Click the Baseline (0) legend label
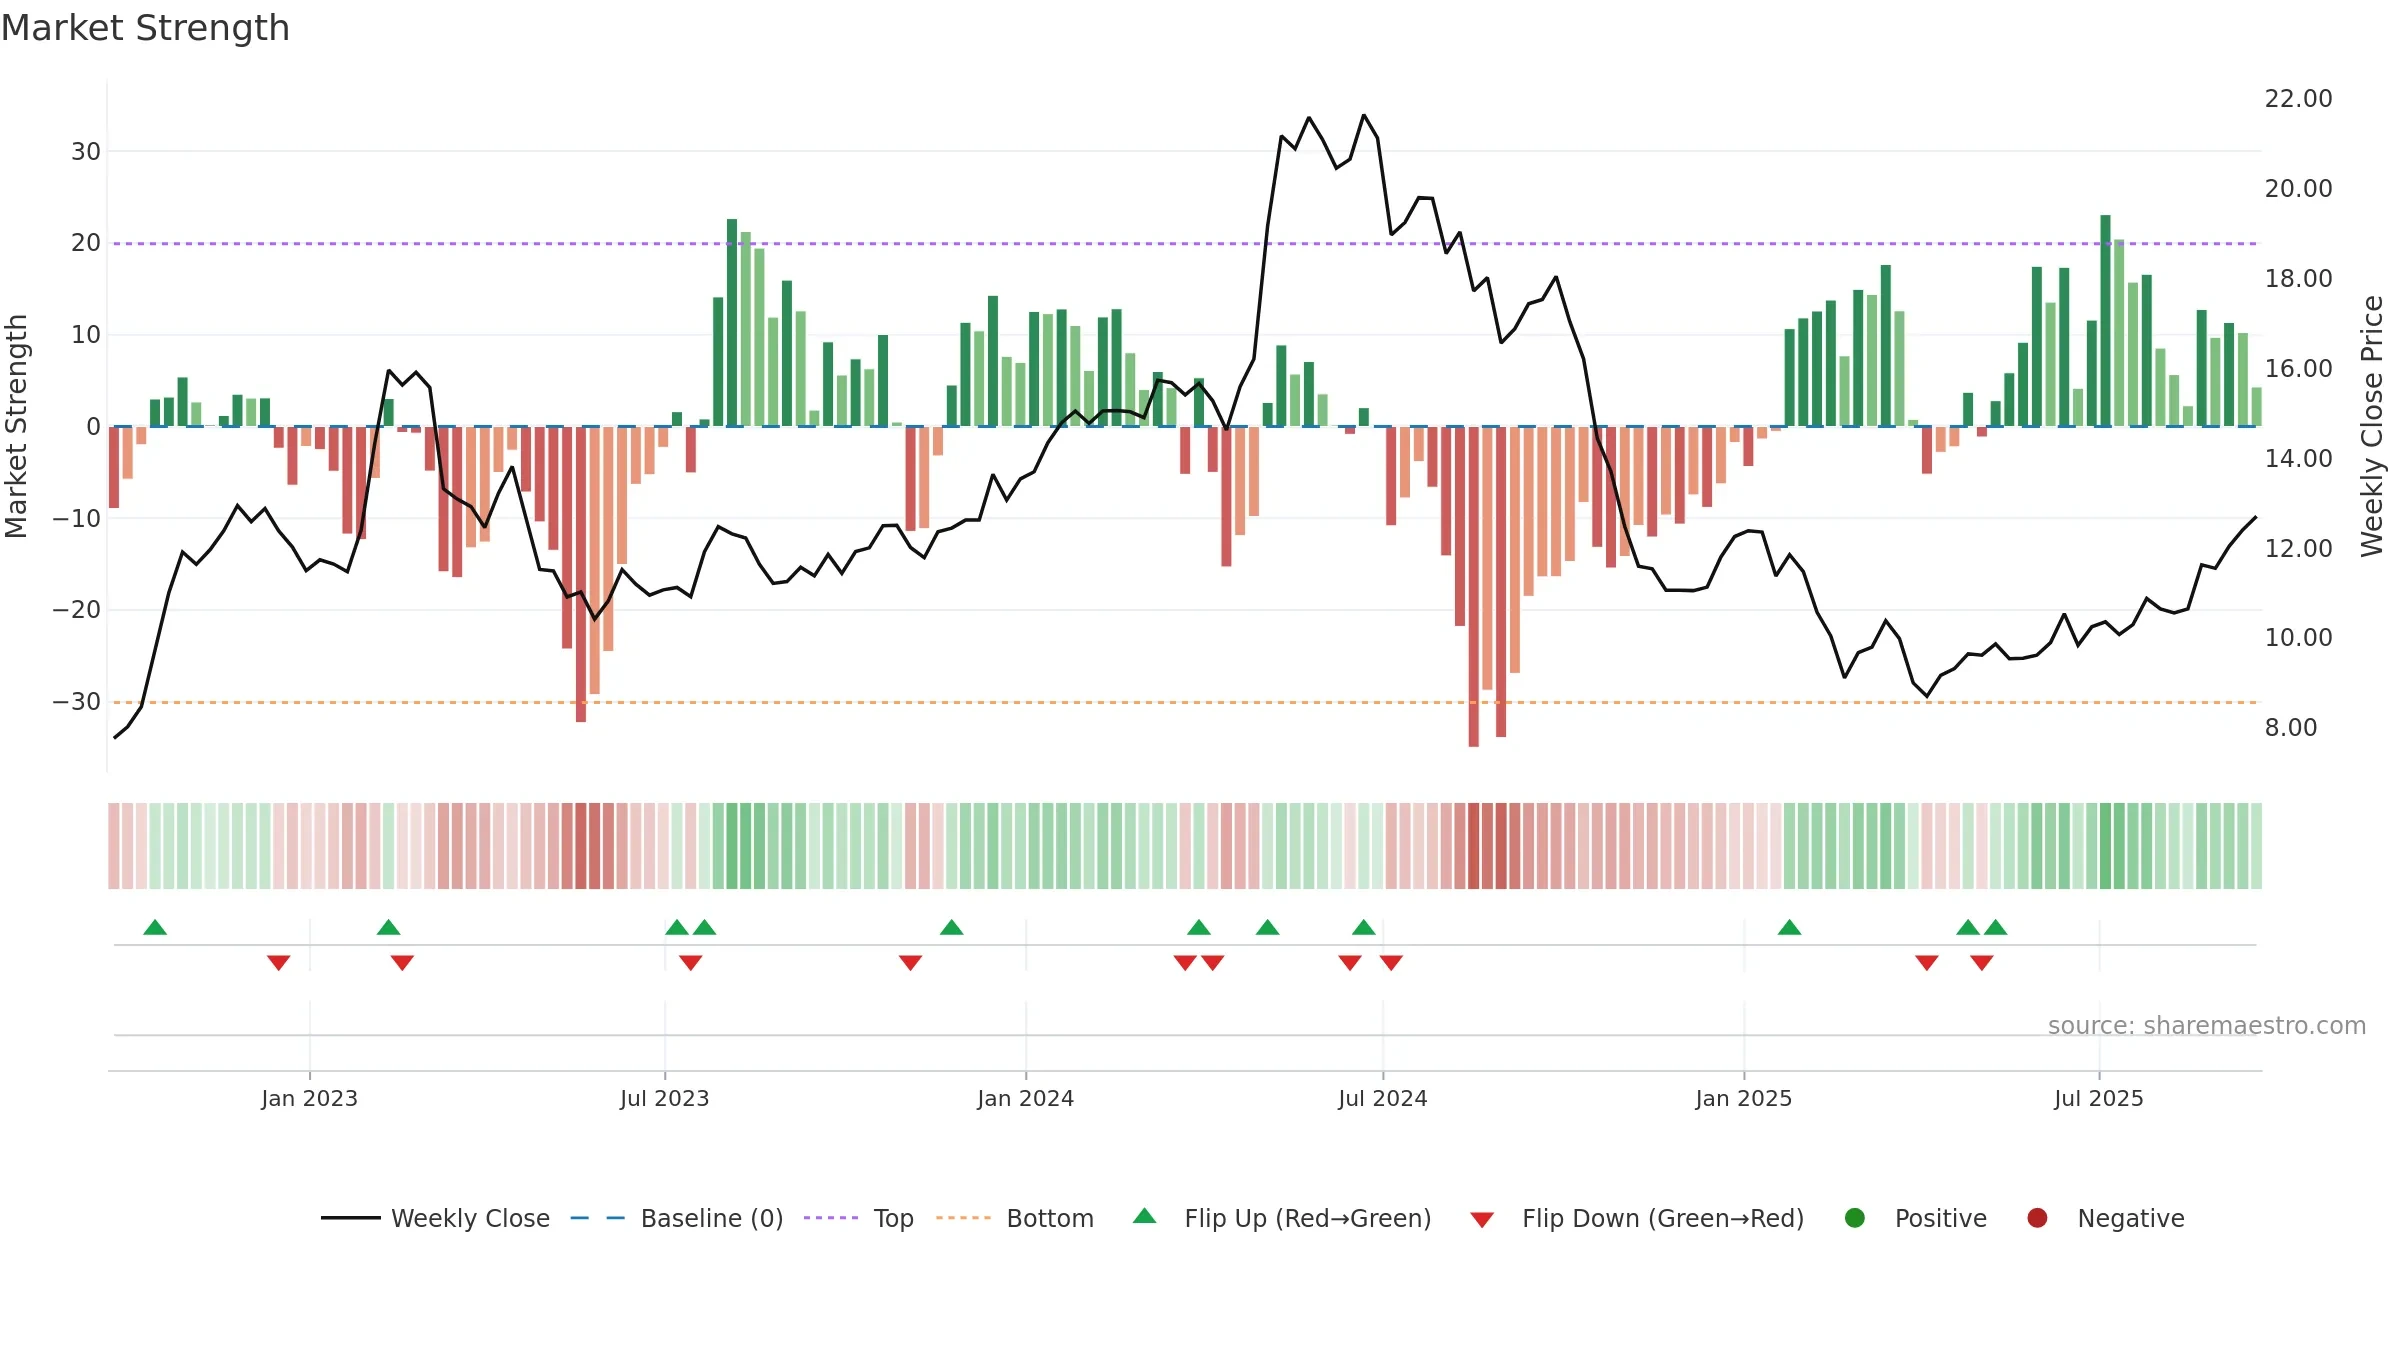The height and width of the screenshot is (1350, 2400). tap(712, 1218)
